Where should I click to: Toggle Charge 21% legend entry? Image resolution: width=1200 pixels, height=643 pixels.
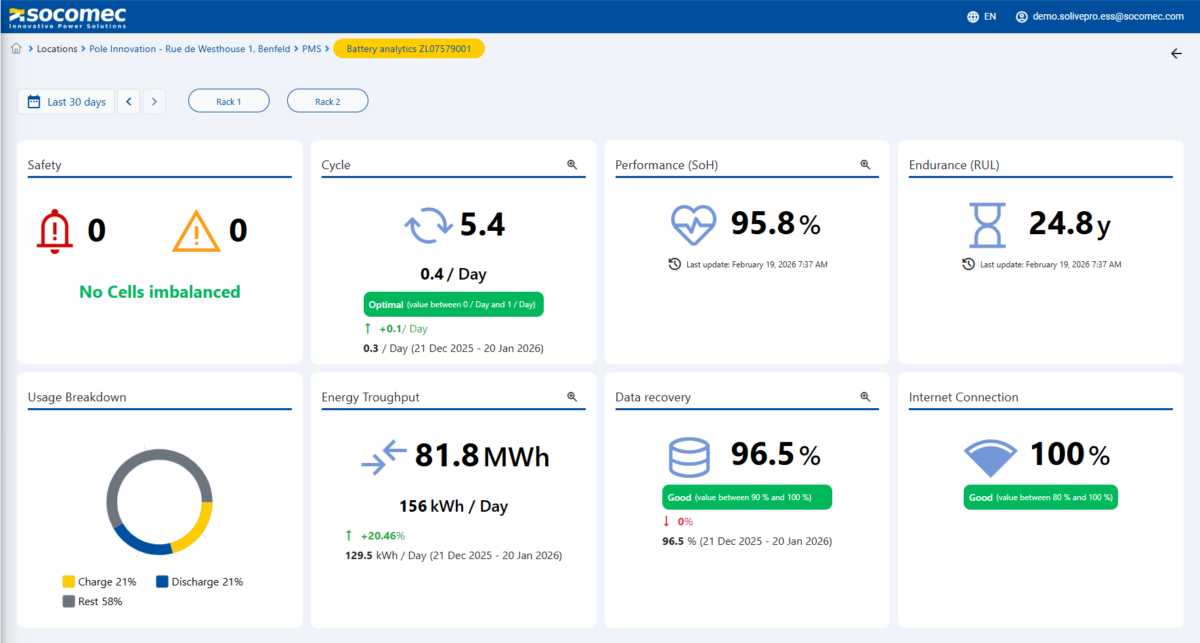tap(98, 582)
